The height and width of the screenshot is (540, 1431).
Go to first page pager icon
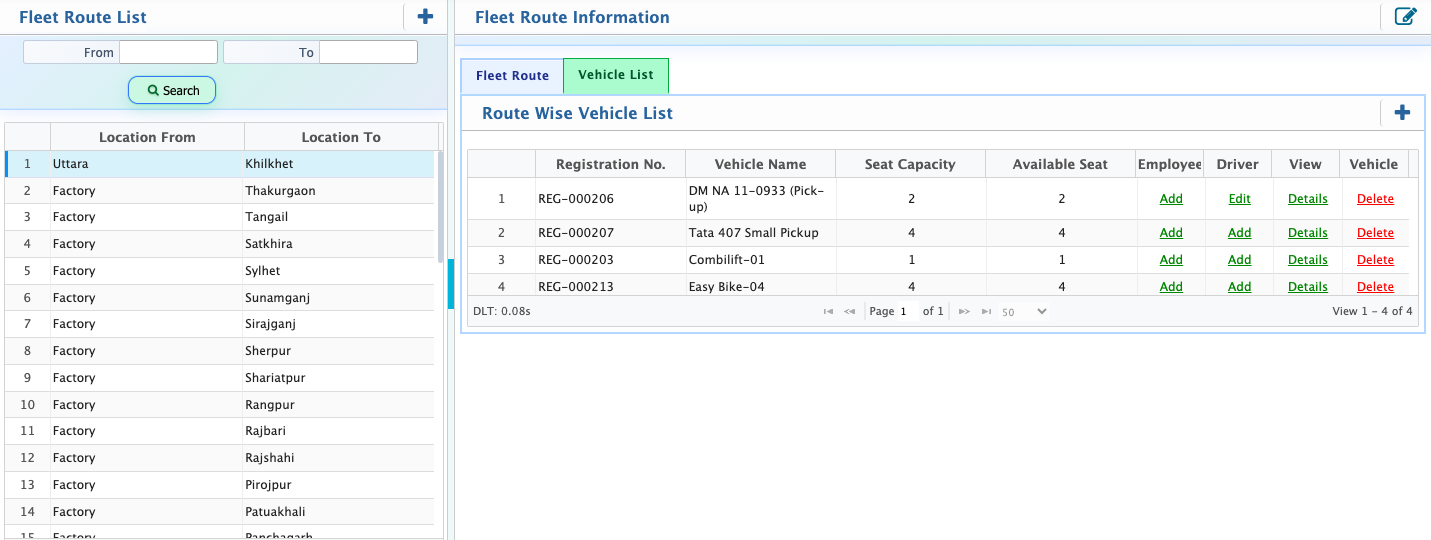(828, 312)
